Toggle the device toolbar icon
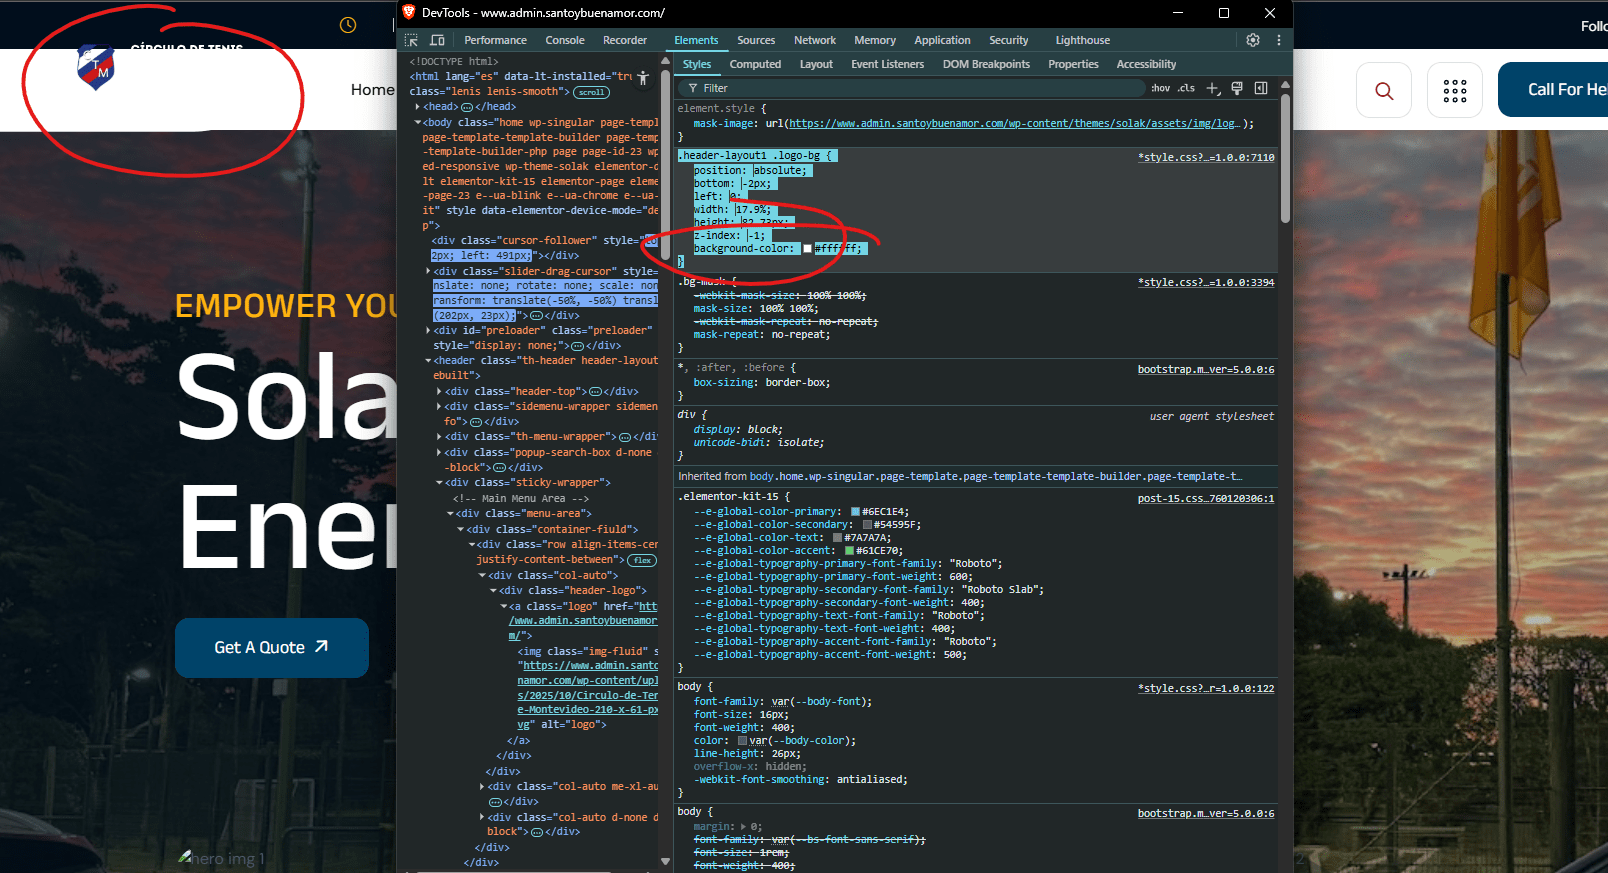This screenshot has height=873, width=1608. click(x=437, y=40)
